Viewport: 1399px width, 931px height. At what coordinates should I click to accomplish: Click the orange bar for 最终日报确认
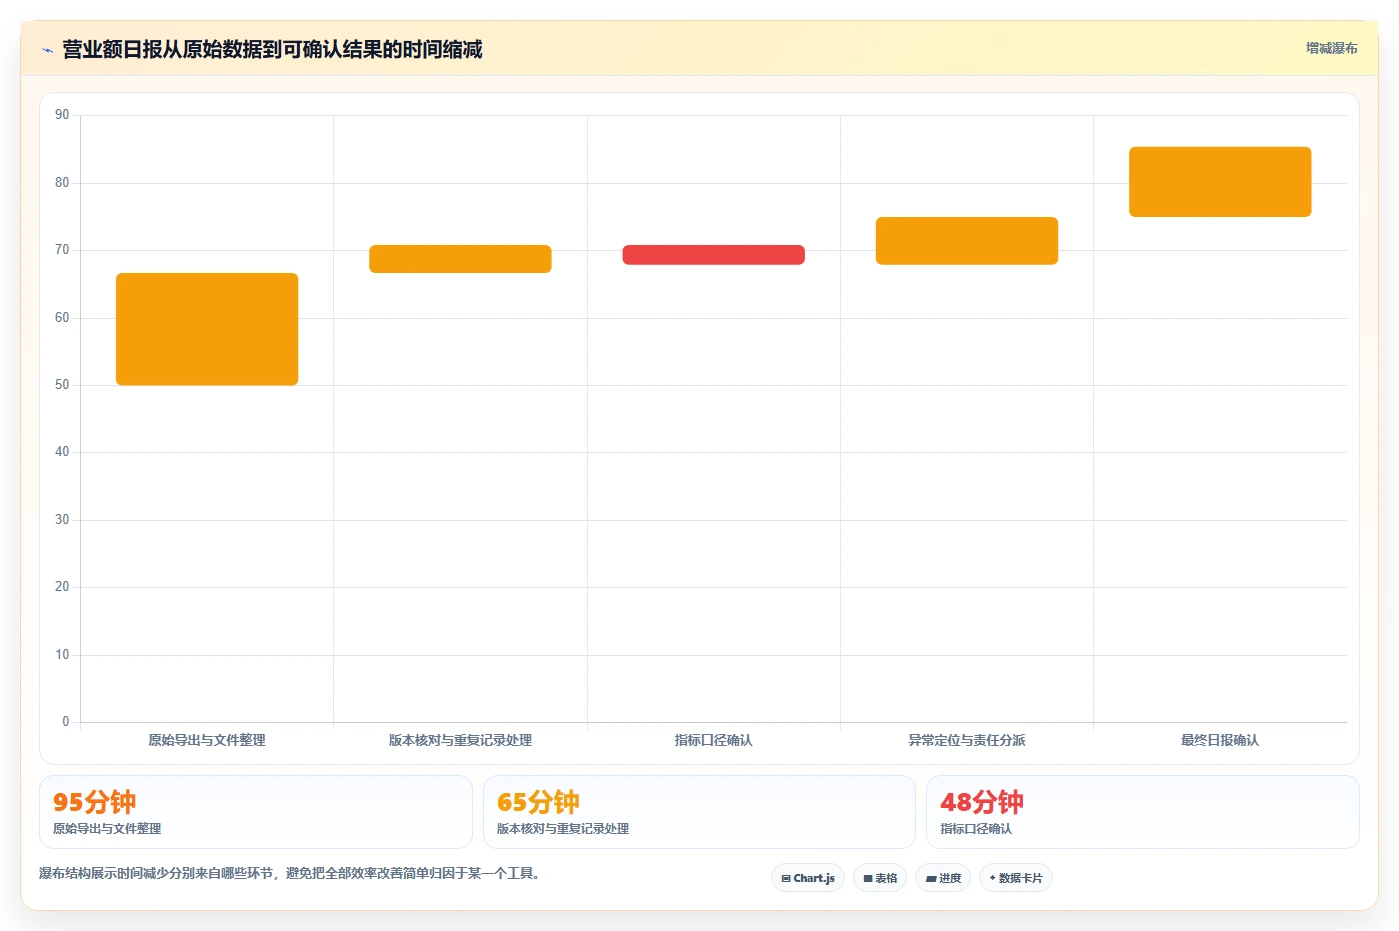[1220, 182]
